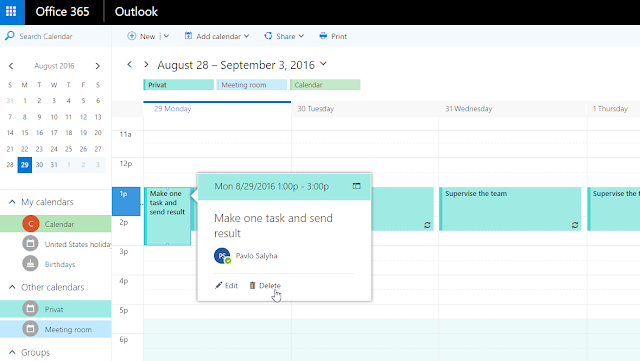
Task: Collapse the Other calendars section
Action: coord(12,287)
